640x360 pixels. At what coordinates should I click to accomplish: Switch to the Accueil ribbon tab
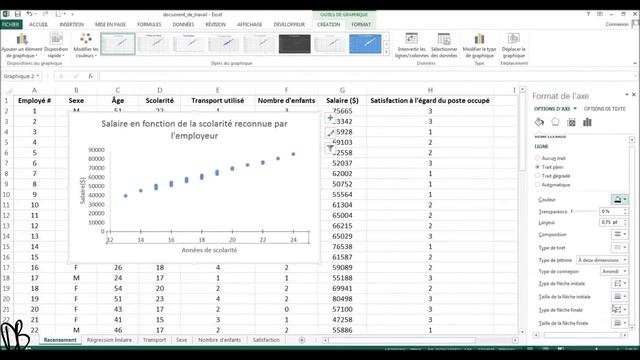pos(38,24)
